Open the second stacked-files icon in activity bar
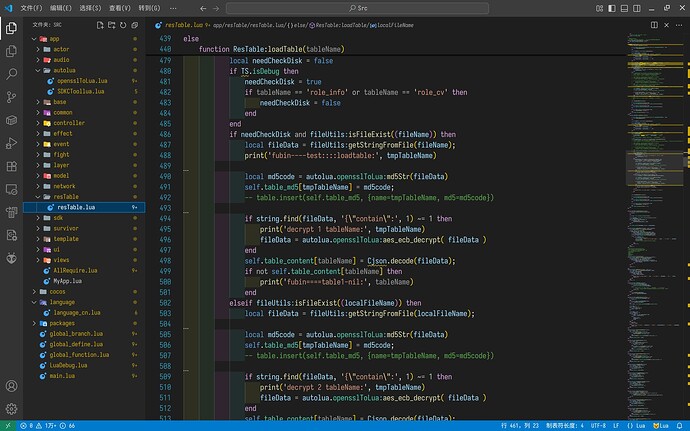This screenshot has height=431, width=690. coord(11,51)
